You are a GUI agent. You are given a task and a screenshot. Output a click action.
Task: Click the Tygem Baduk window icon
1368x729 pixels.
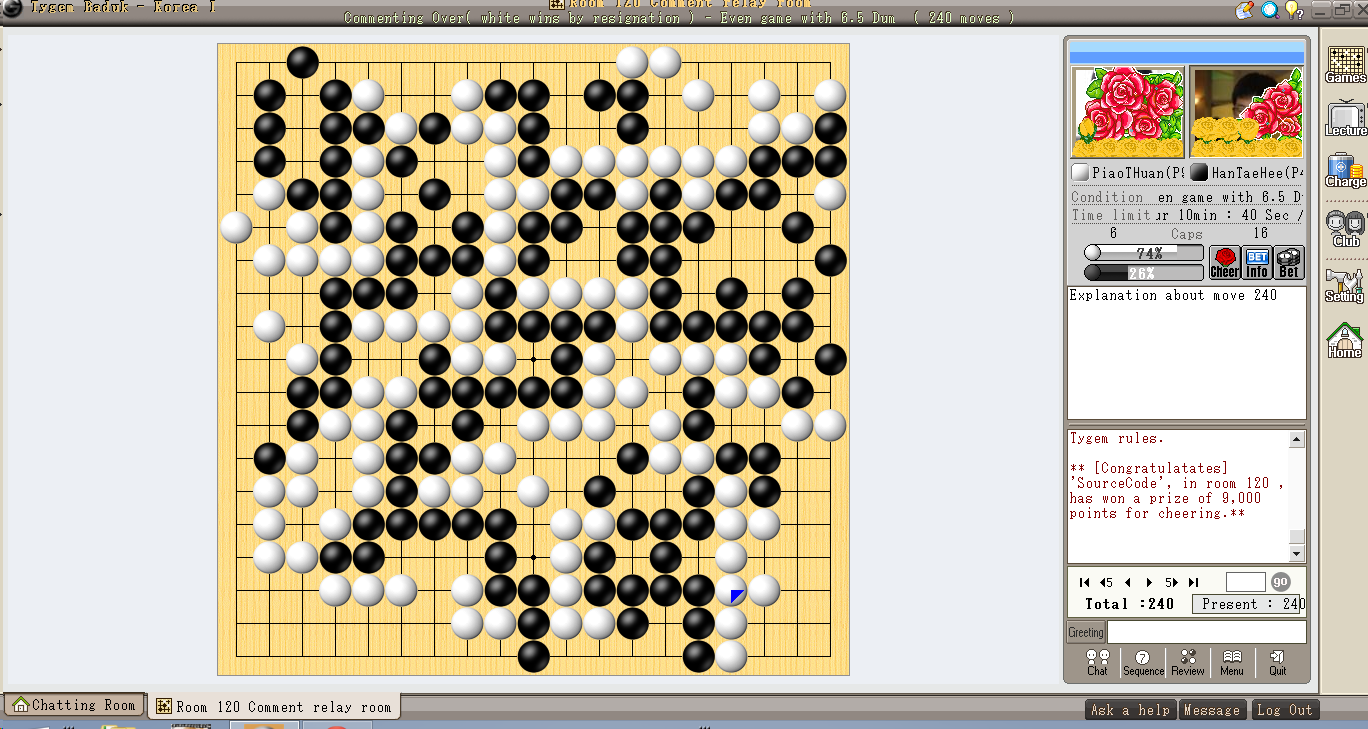tap(12, 8)
